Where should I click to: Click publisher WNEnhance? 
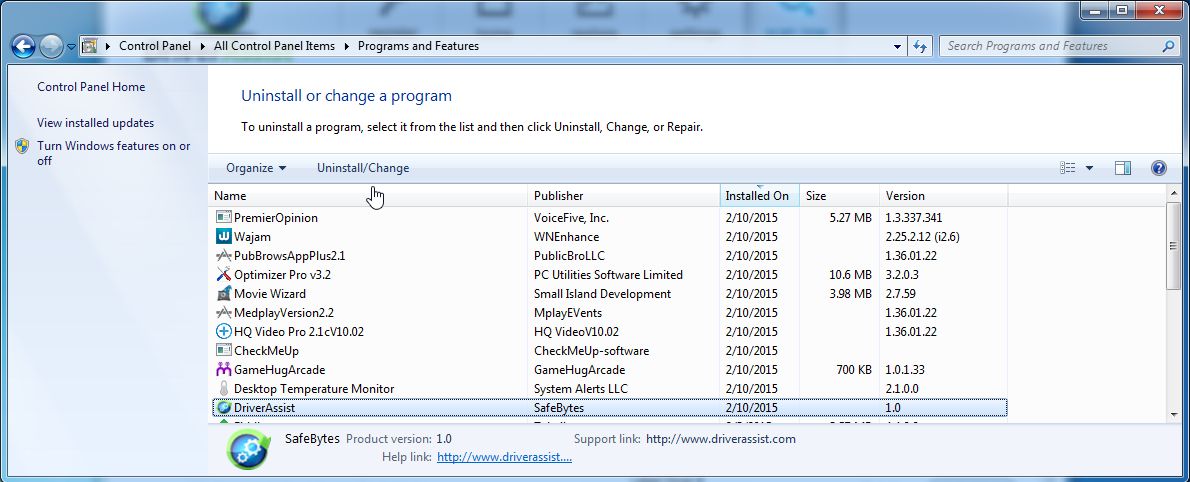pos(566,237)
